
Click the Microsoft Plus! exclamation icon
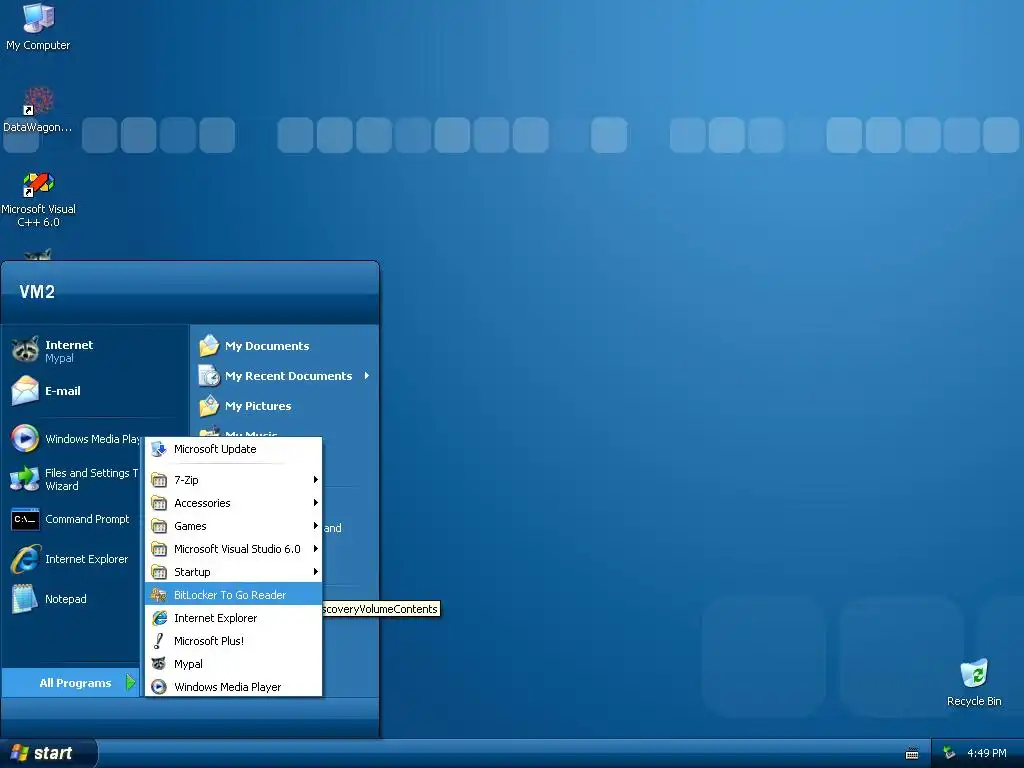[x=159, y=641]
